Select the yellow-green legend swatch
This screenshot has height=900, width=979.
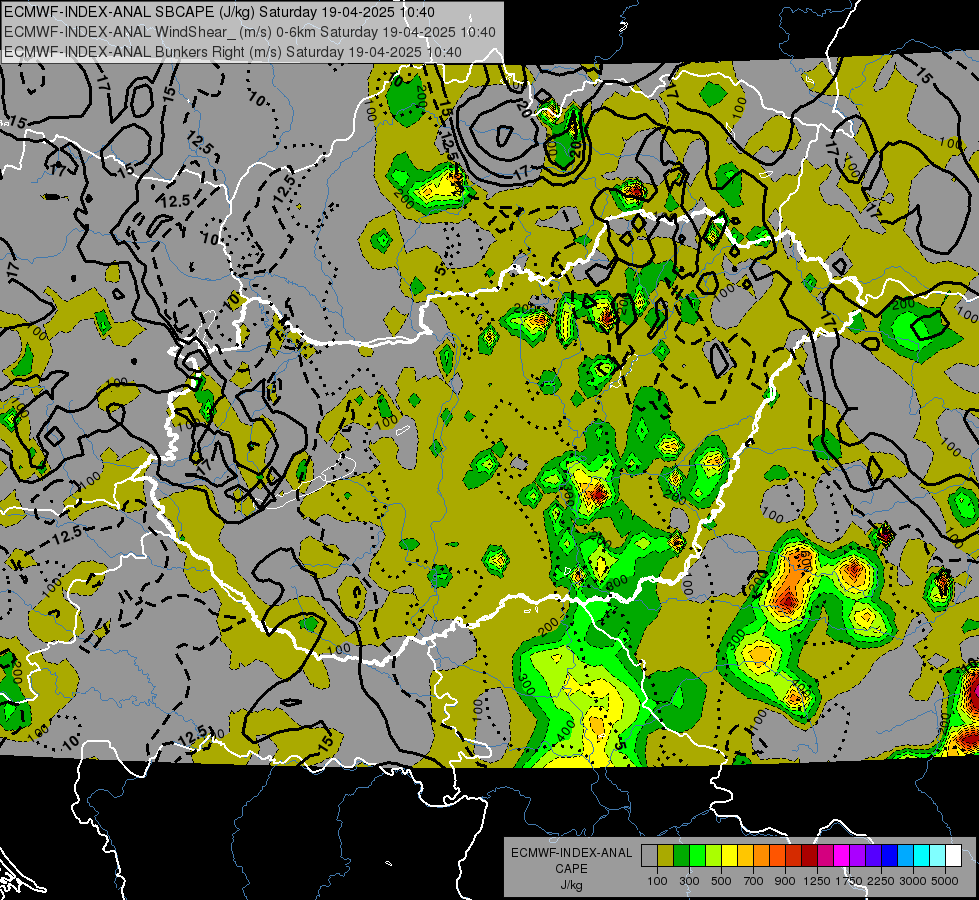(x=714, y=856)
